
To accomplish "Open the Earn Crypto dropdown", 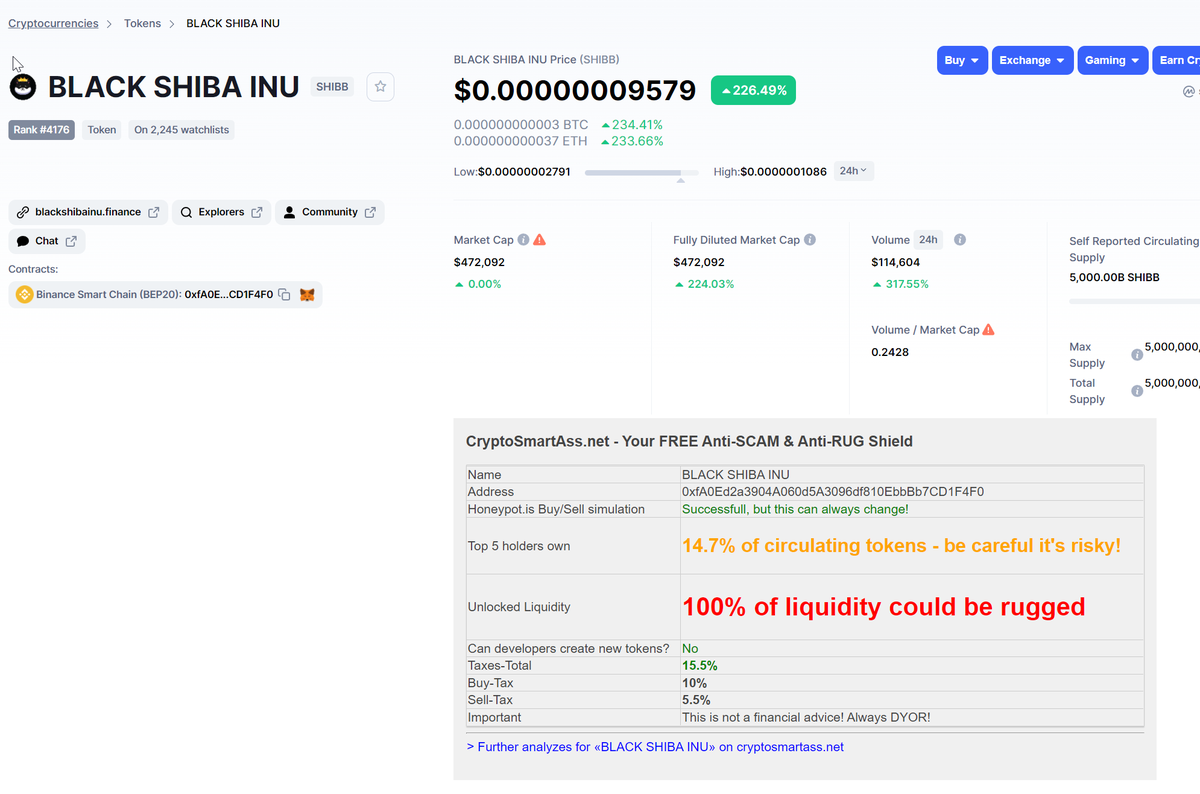I will (x=1176, y=60).
